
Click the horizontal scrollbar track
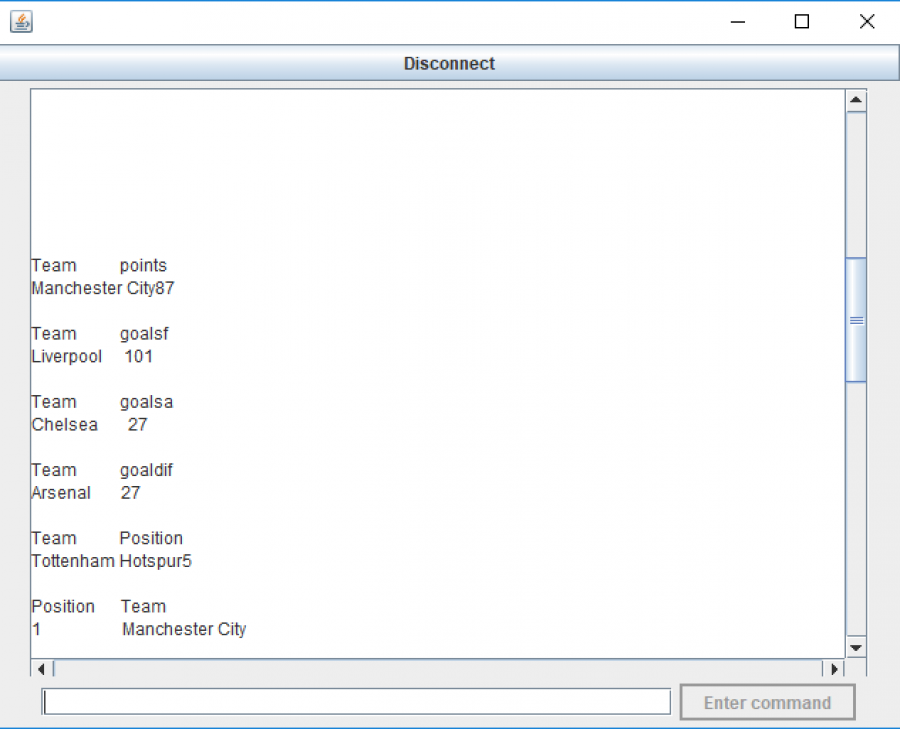pyautogui.click(x=440, y=668)
